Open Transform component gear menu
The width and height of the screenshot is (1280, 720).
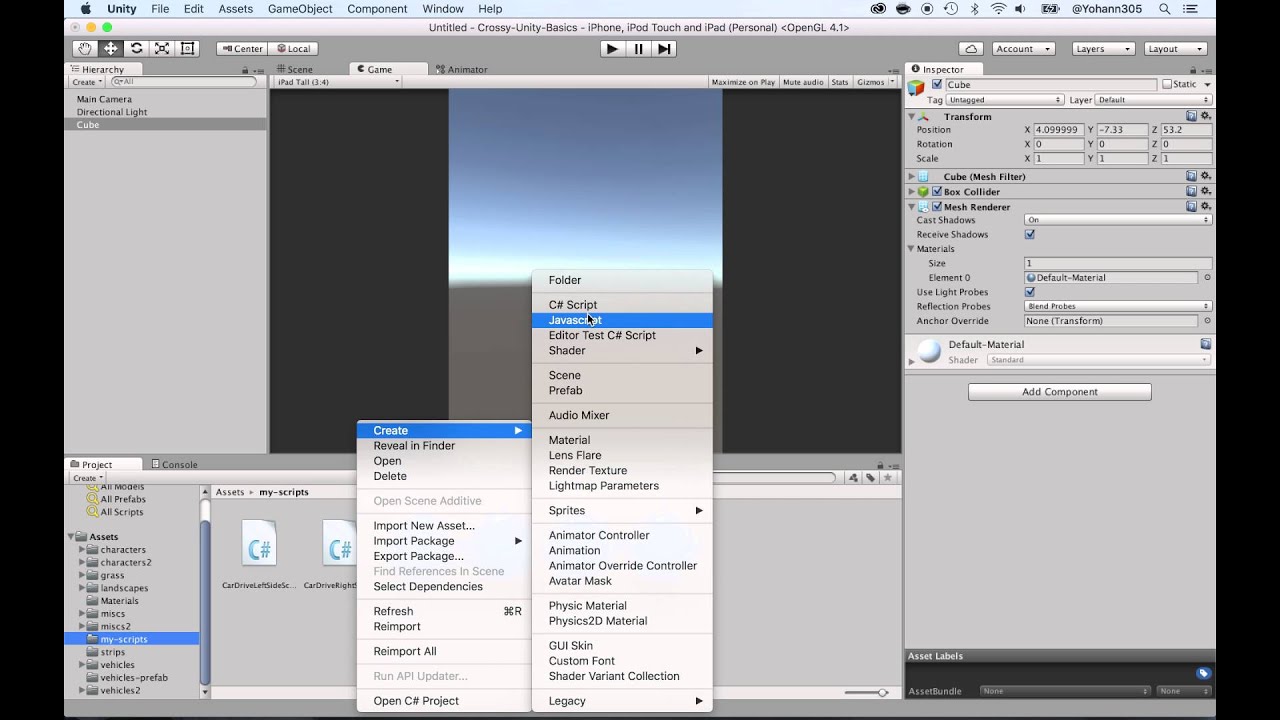pos(1205,116)
